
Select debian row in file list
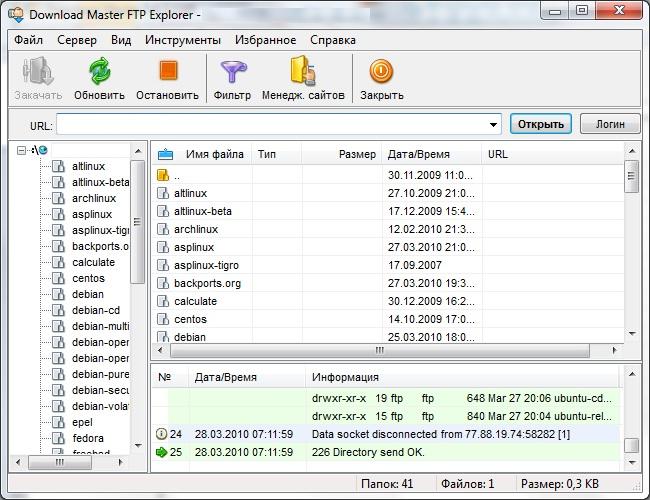[388, 336]
